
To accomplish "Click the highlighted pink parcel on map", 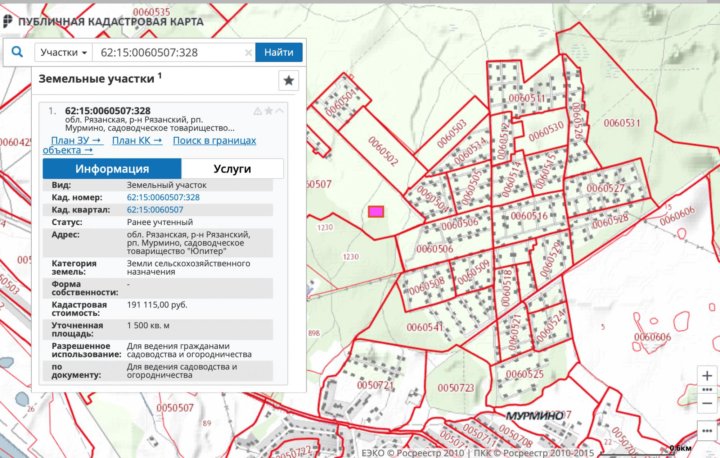I will (377, 211).
